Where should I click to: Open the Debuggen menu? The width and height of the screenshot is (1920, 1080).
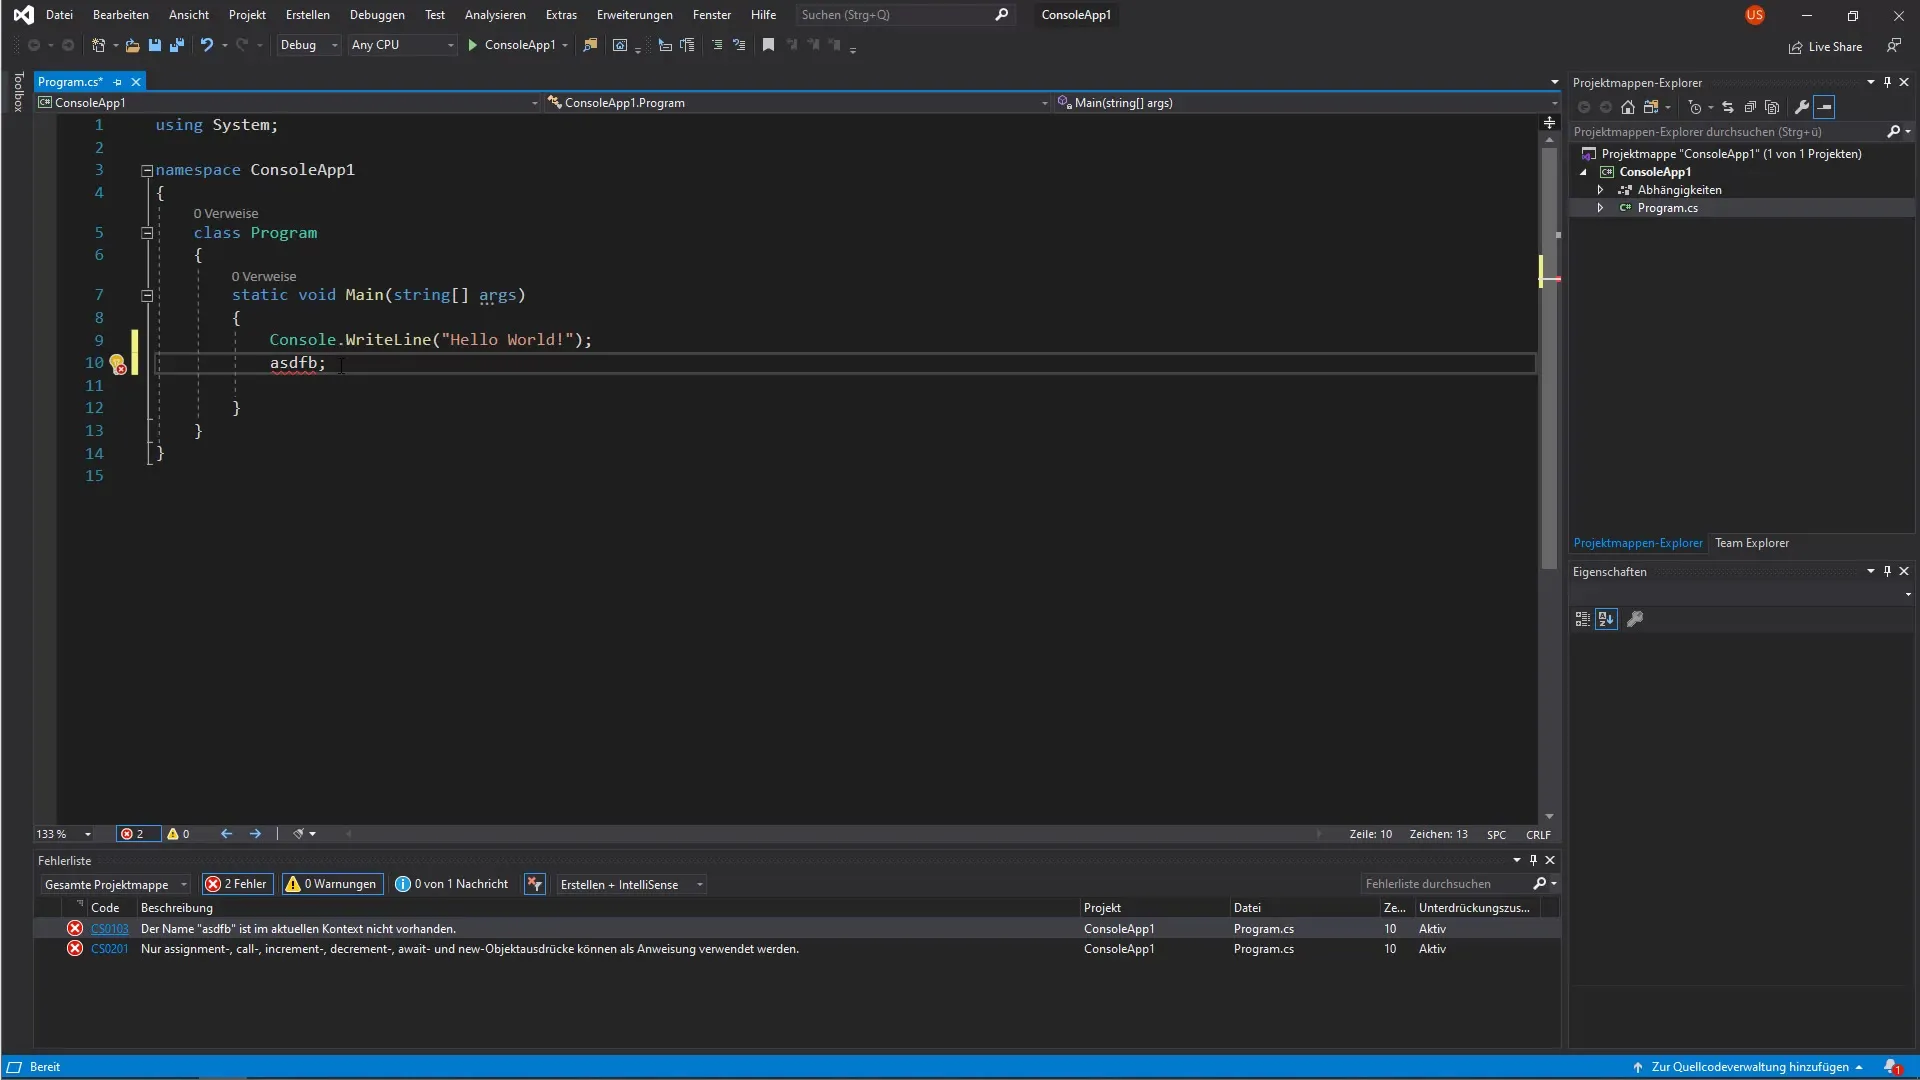coord(377,15)
